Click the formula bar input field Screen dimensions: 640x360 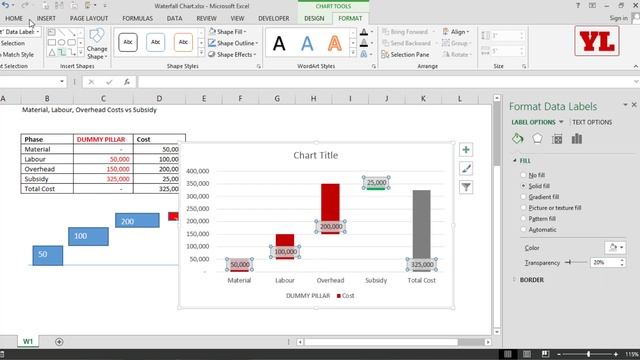click(x=386, y=82)
